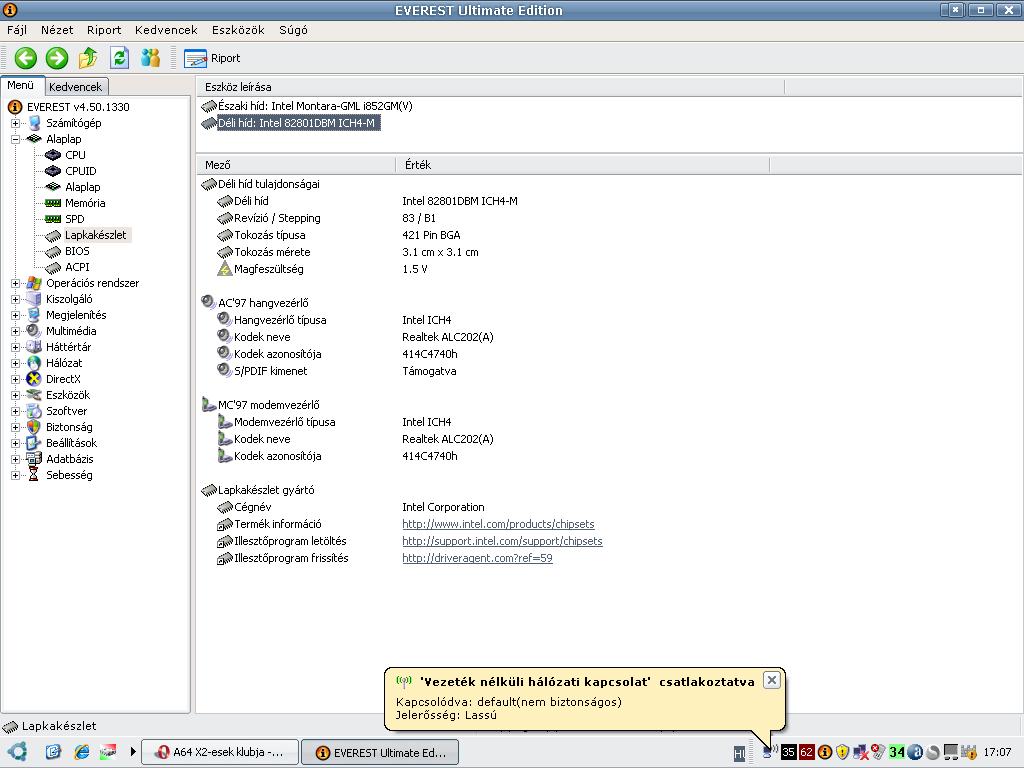The width and height of the screenshot is (1024, 768).
Task: Open the Kedvencek menu in the menu bar
Action: pyautogui.click(x=166, y=30)
